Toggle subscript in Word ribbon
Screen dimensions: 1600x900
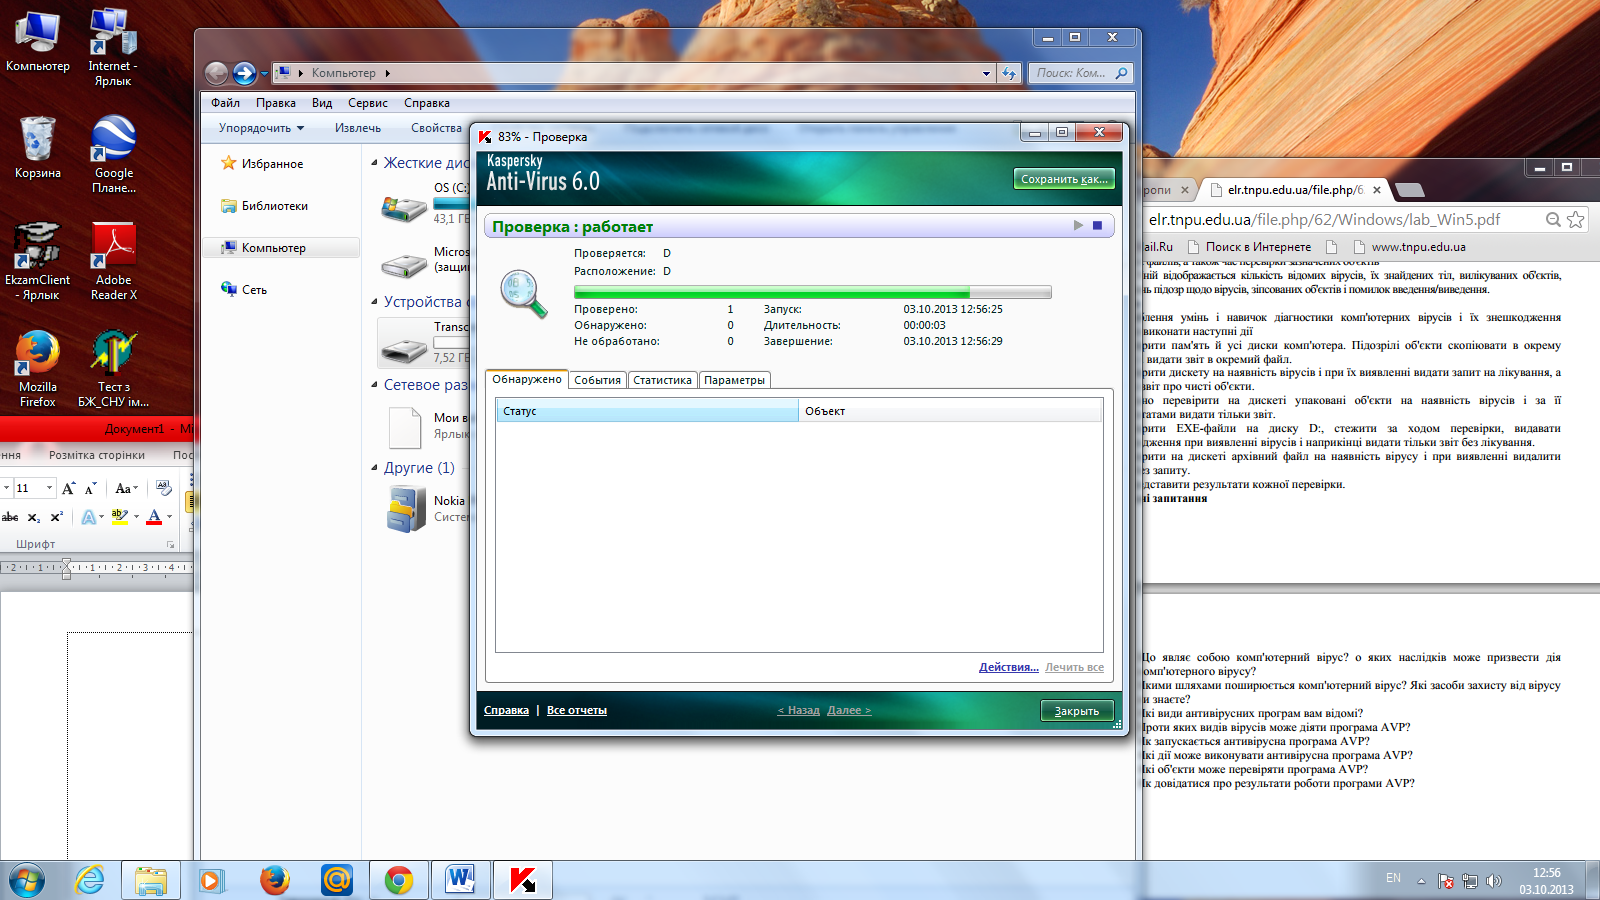pos(33,517)
